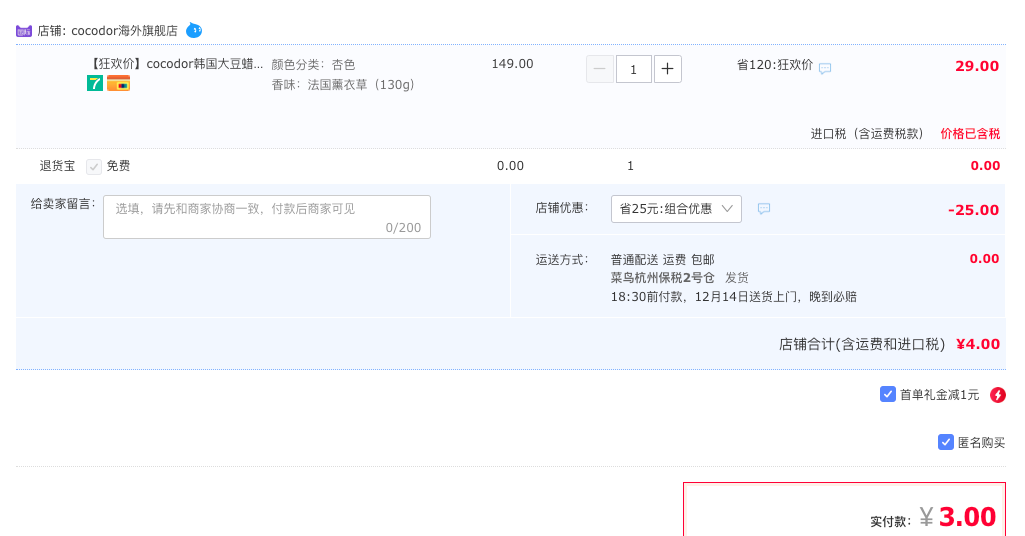Click the 普通配送 运费 包邮 text
Viewport: 1025px width, 536px height.
point(663,260)
